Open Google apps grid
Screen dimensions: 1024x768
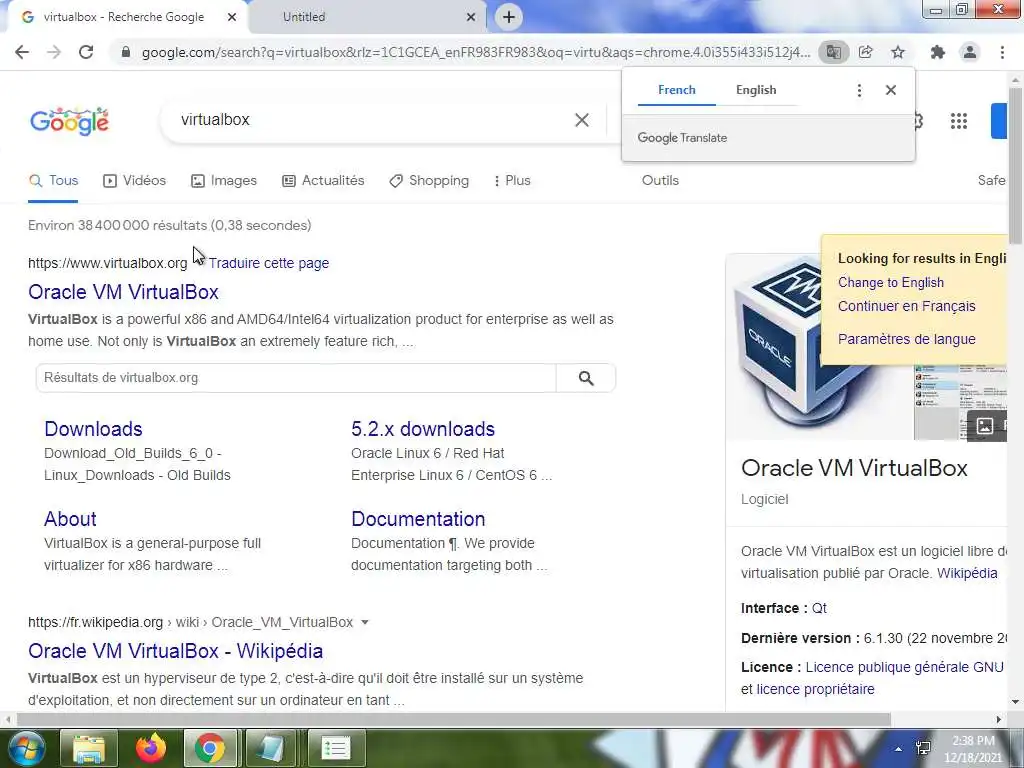coord(959,121)
